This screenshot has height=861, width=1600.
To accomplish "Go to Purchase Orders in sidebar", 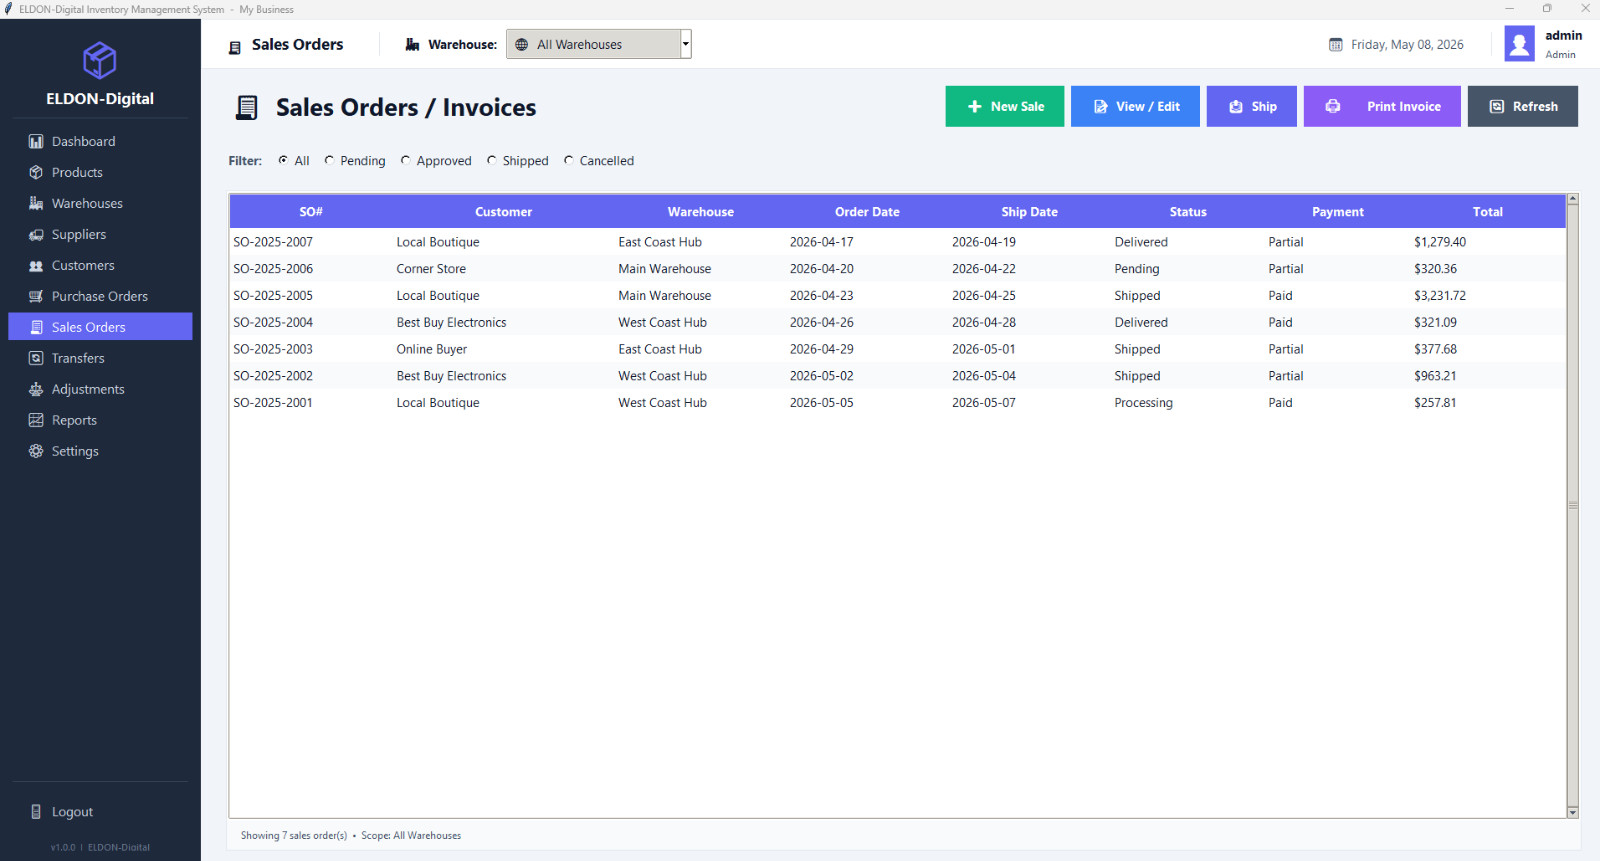I will tap(100, 296).
